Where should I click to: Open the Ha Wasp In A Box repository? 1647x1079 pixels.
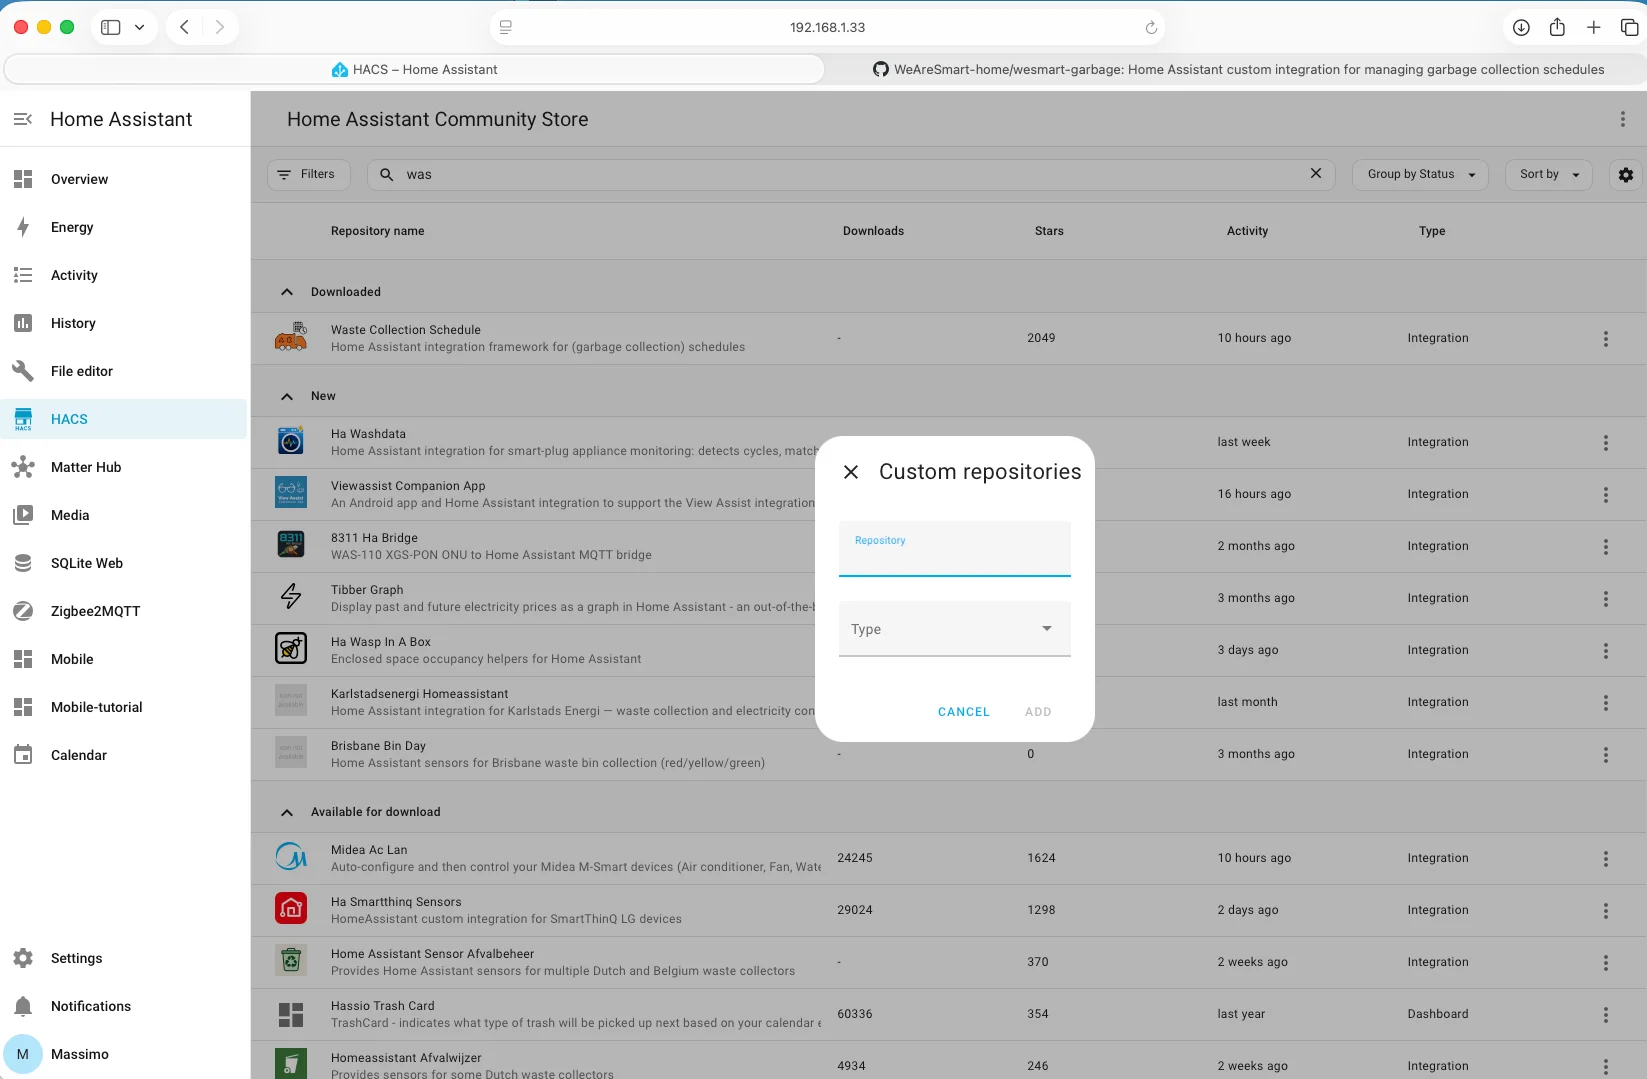click(948, 650)
